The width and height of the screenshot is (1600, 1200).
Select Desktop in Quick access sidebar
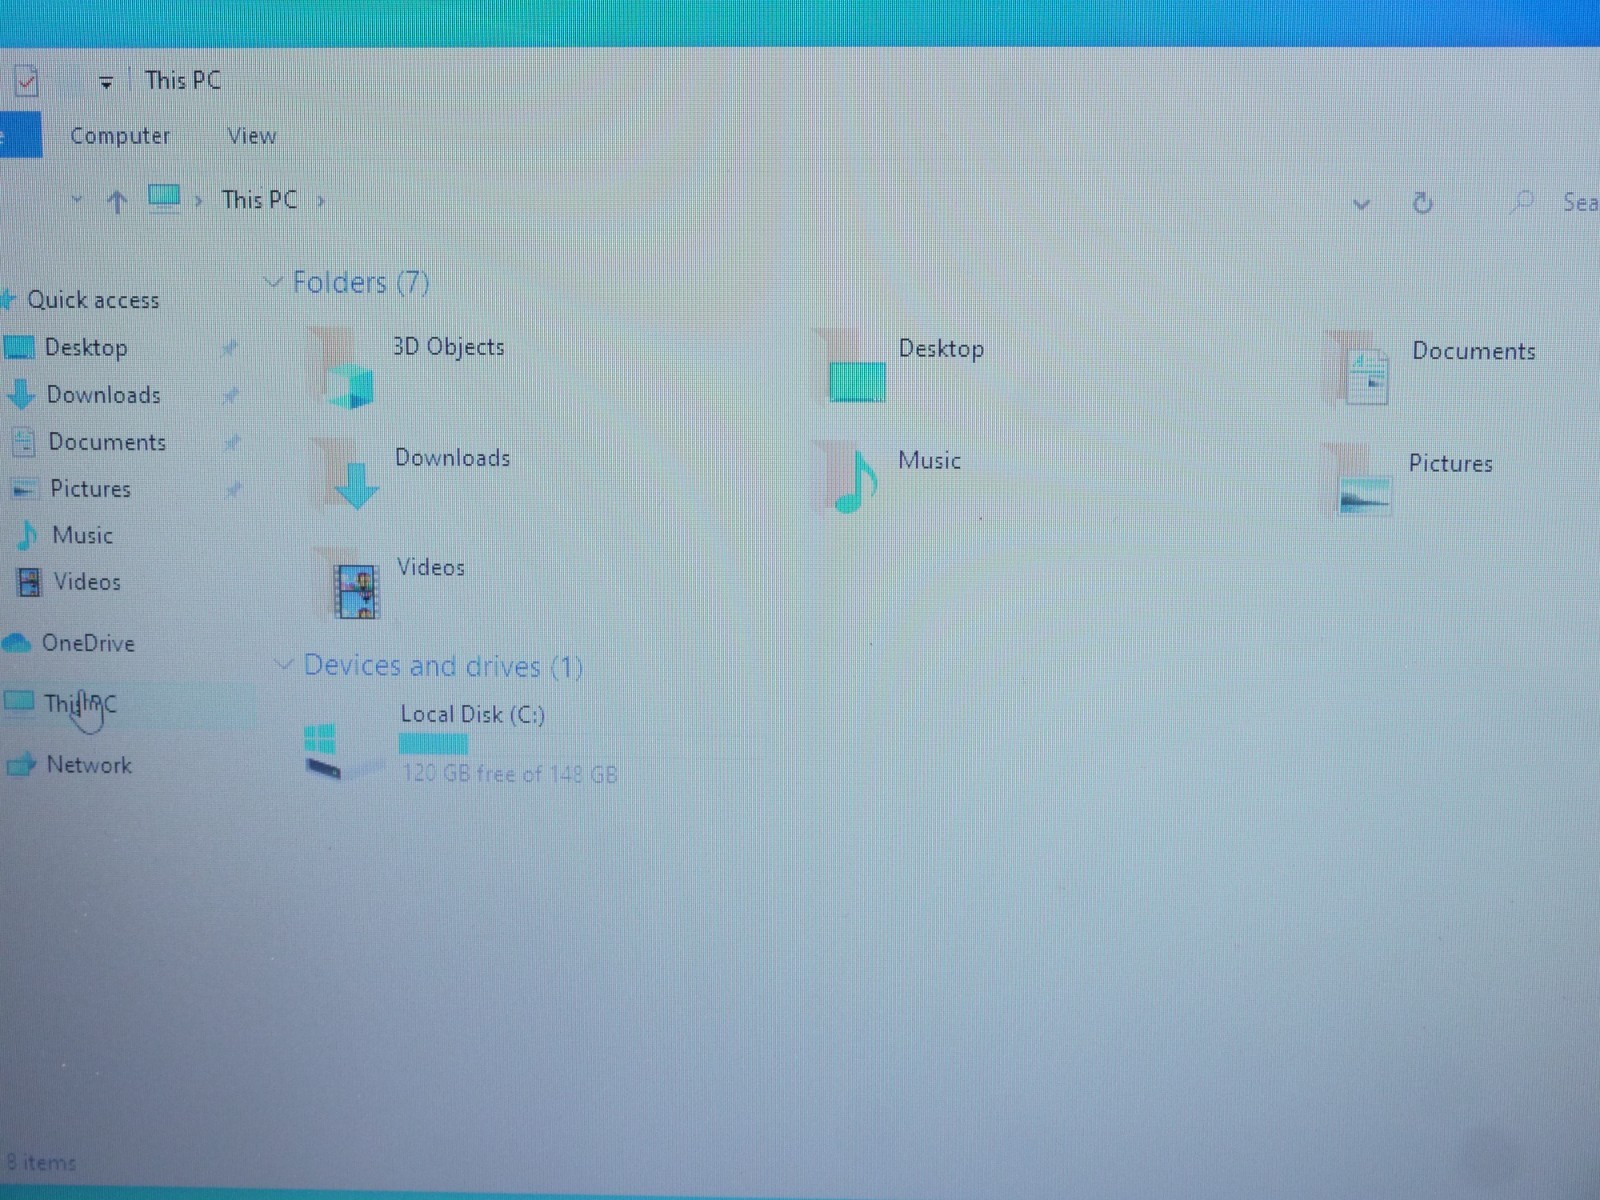pos(86,348)
